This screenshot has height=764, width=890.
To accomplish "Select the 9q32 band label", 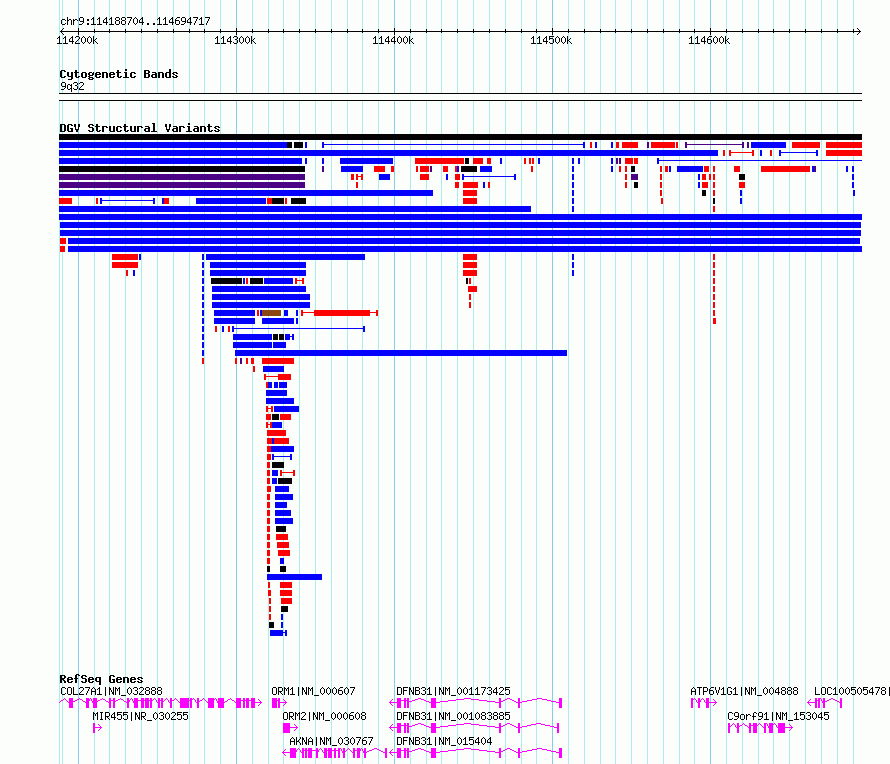I will pyautogui.click(x=72, y=86).
